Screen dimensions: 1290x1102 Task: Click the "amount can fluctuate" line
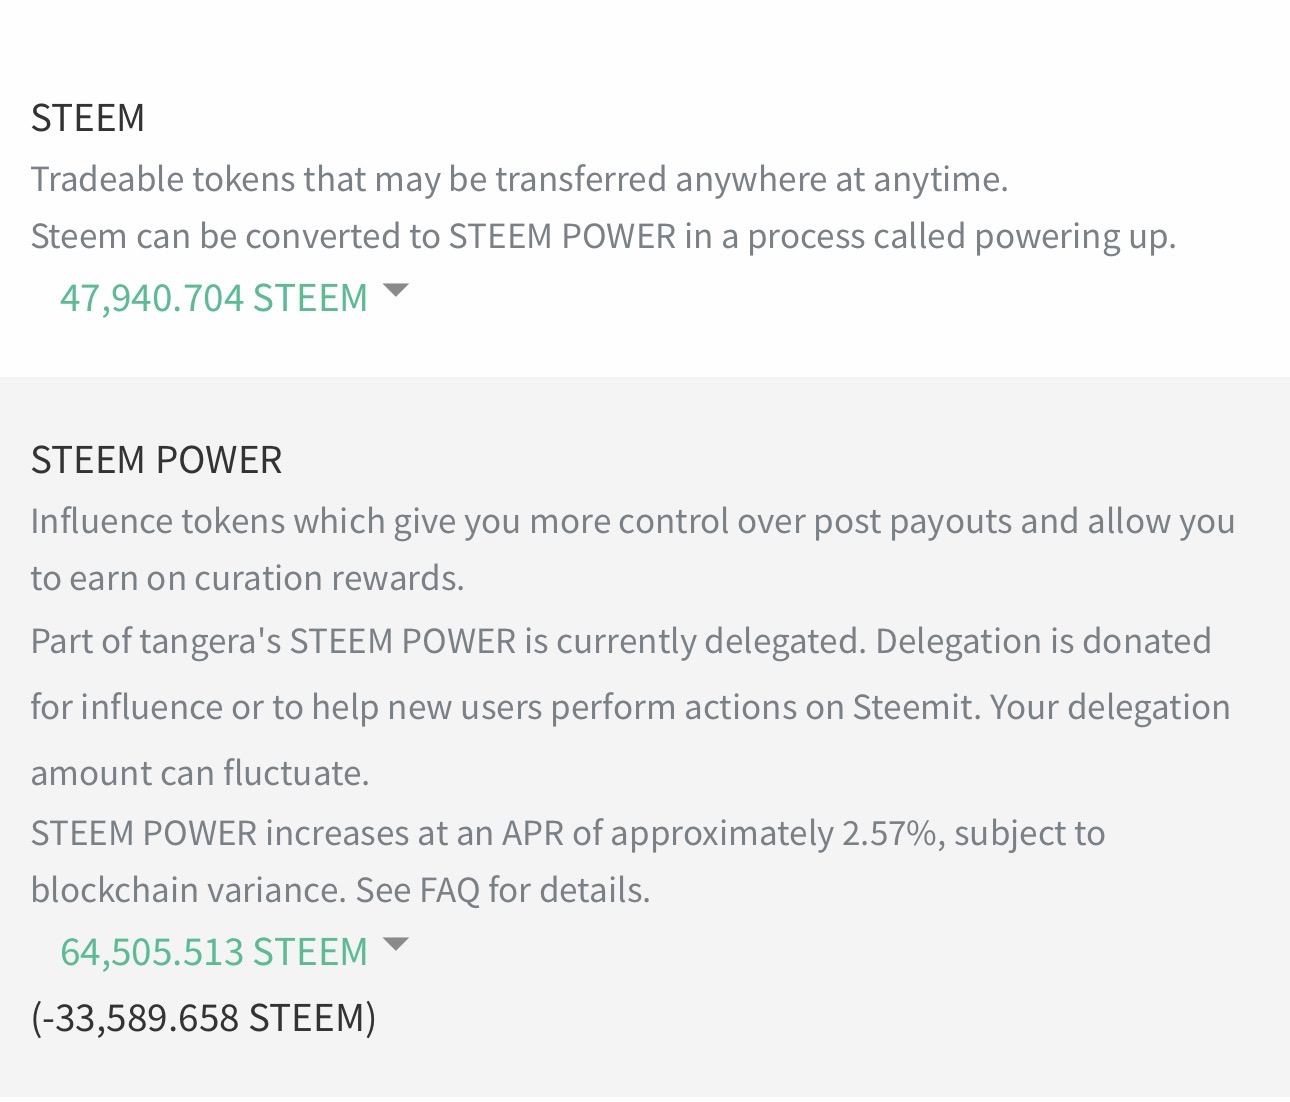(x=200, y=773)
